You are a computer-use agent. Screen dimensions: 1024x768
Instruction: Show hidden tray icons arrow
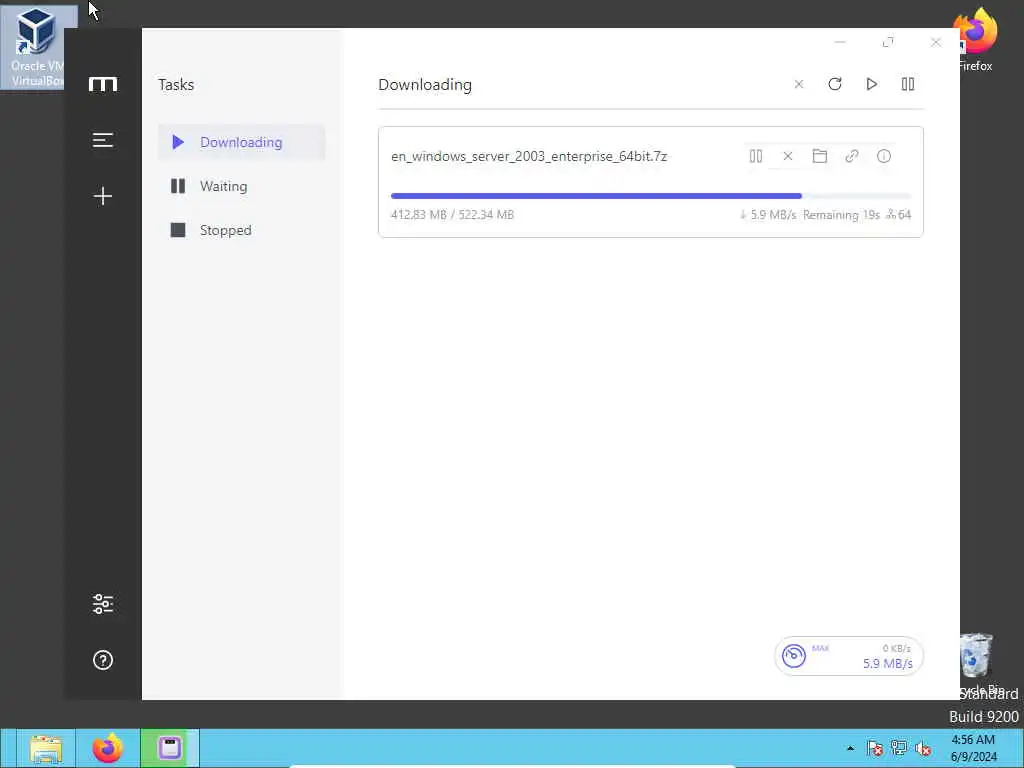pyautogui.click(x=850, y=748)
